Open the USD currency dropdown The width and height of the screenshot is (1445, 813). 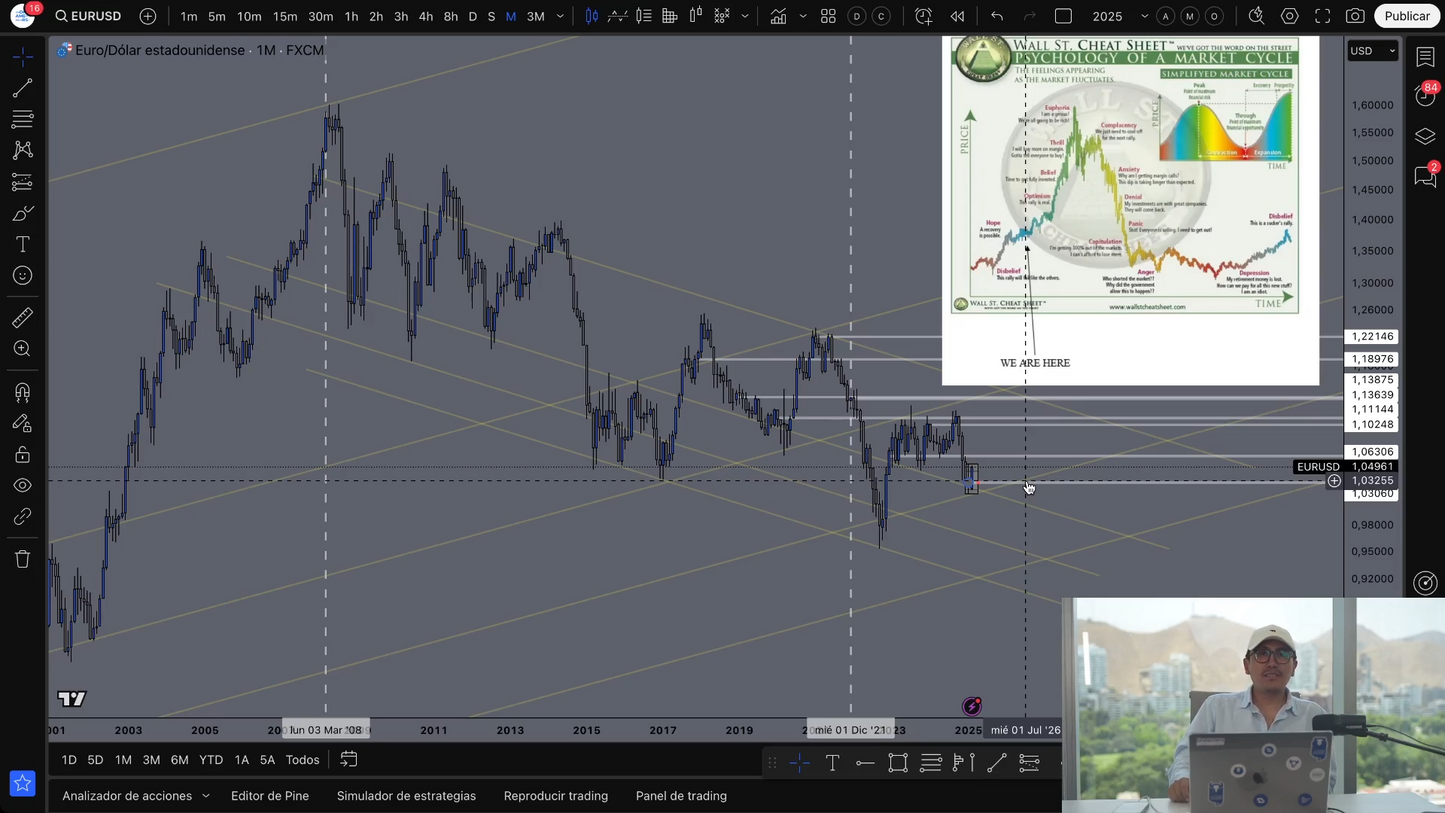click(x=1372, y=51)
